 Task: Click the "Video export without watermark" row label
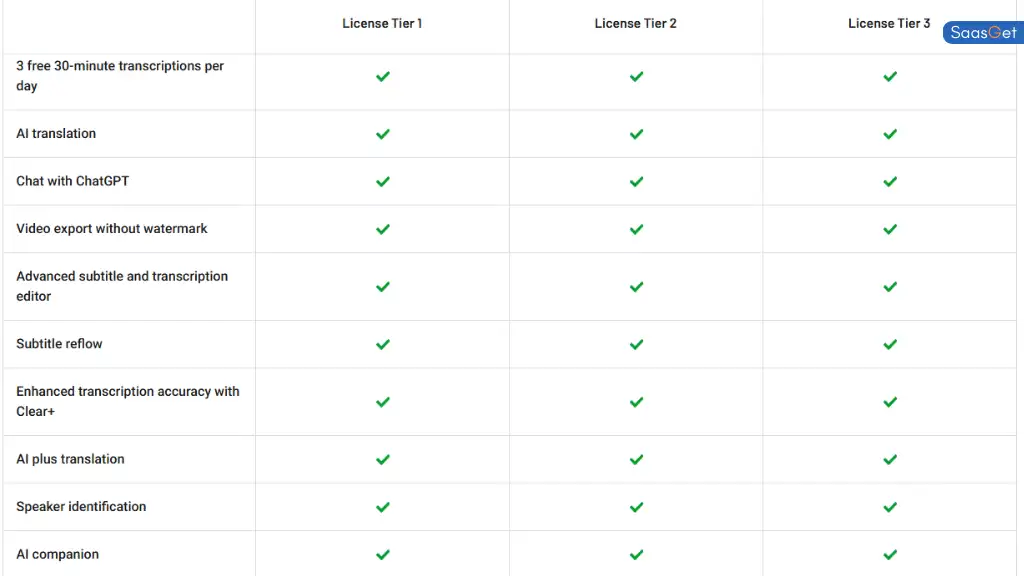(x=112, y=229)
